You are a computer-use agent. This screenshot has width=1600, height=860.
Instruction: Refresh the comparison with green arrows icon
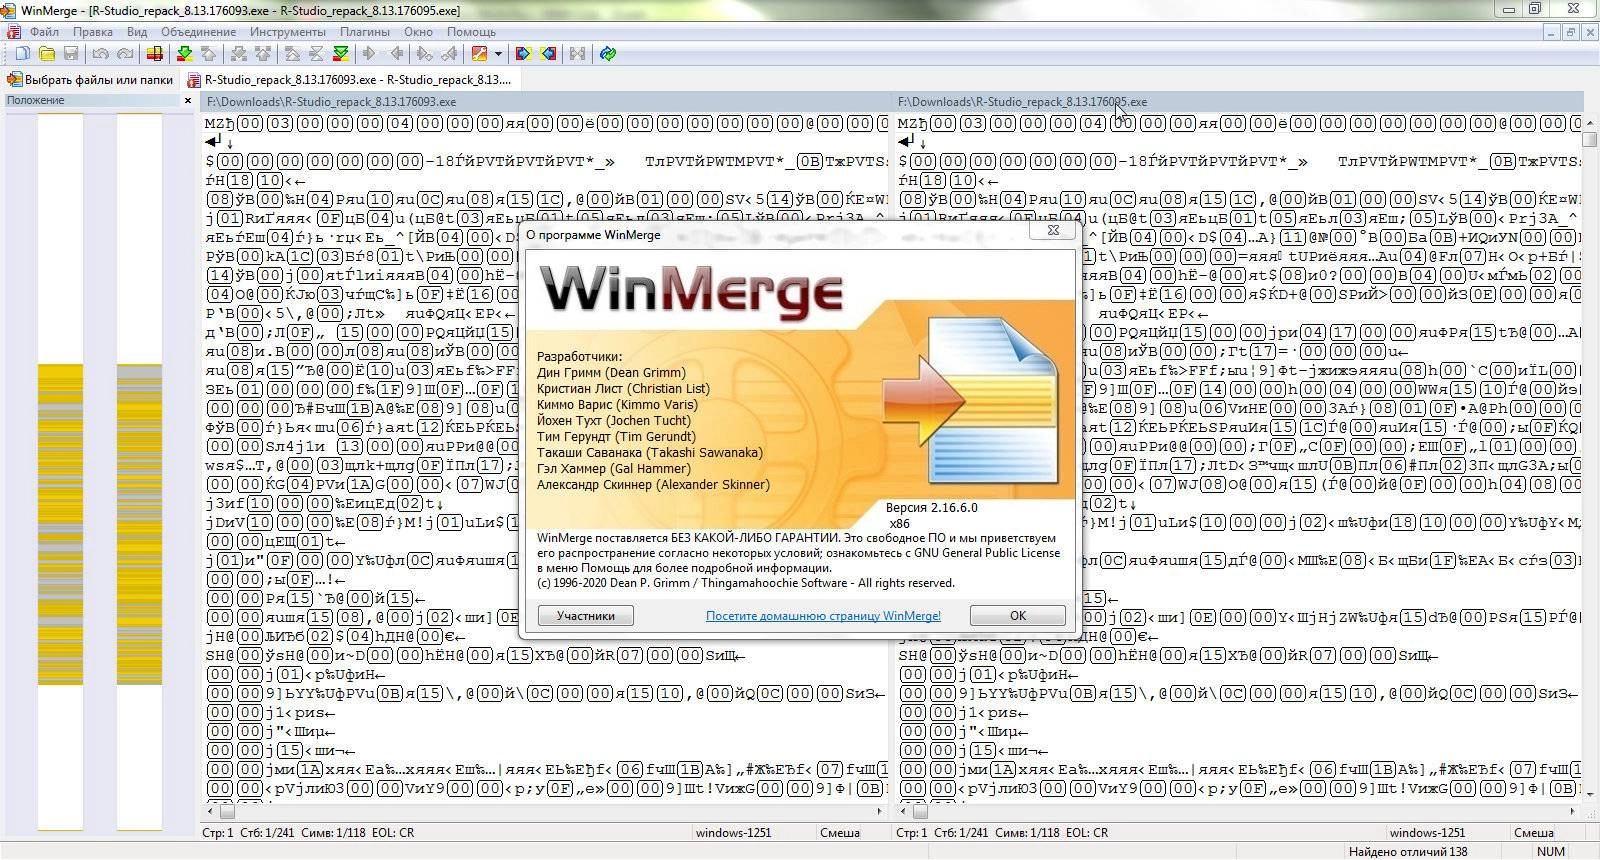pyautogui.click(x=607, y=54)
